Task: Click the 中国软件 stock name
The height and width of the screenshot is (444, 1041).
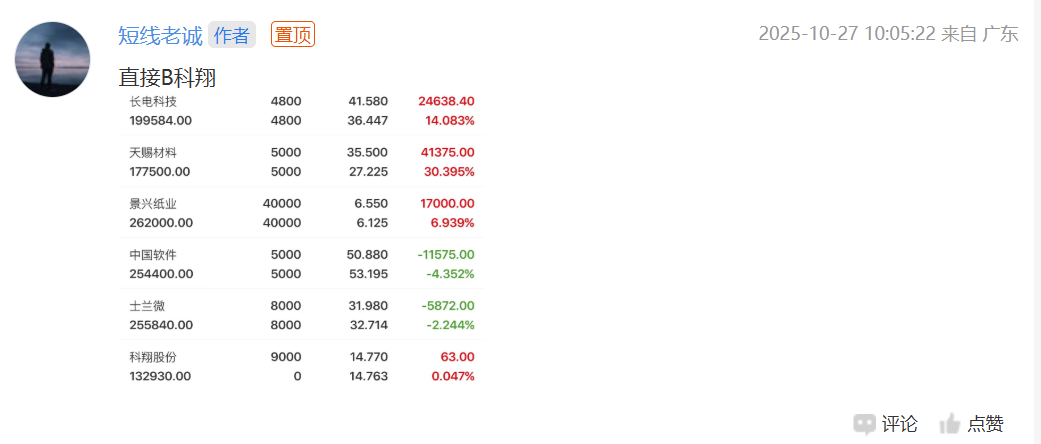Action: click(153, 254)
